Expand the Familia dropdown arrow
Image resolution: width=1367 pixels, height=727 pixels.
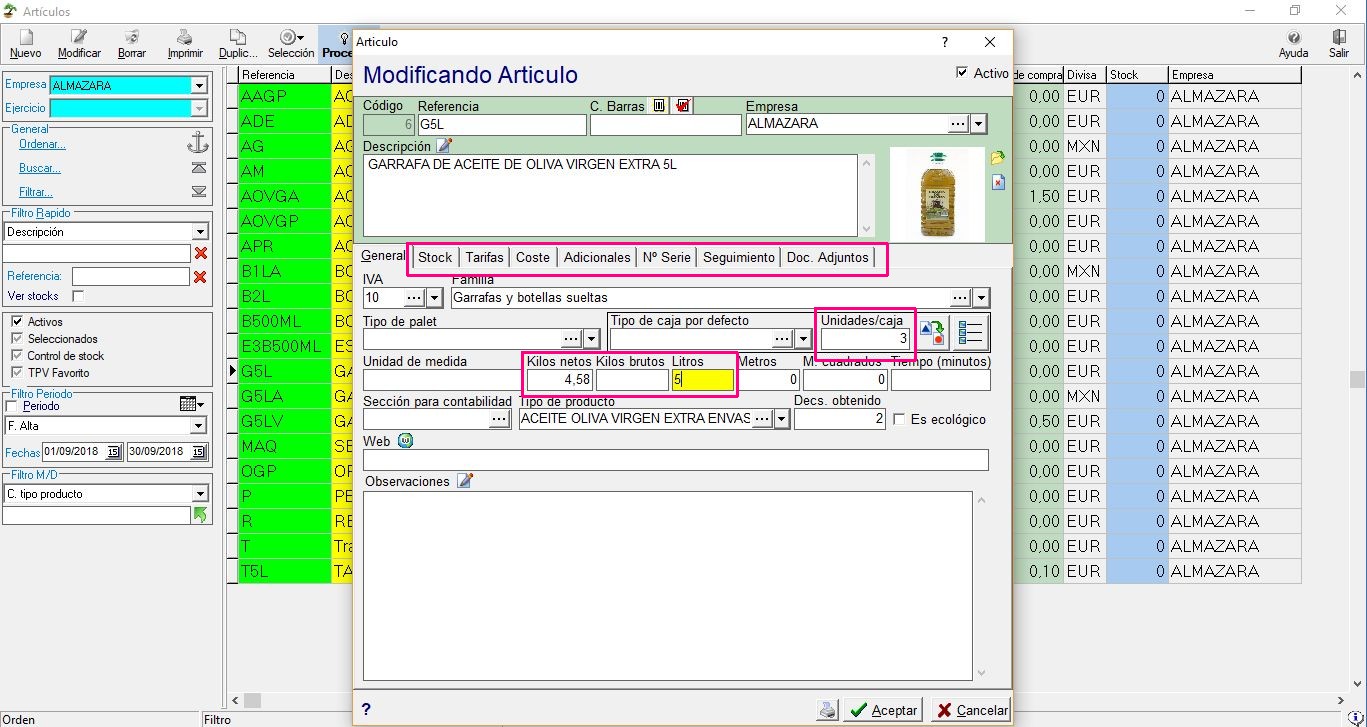click(980, 298)
